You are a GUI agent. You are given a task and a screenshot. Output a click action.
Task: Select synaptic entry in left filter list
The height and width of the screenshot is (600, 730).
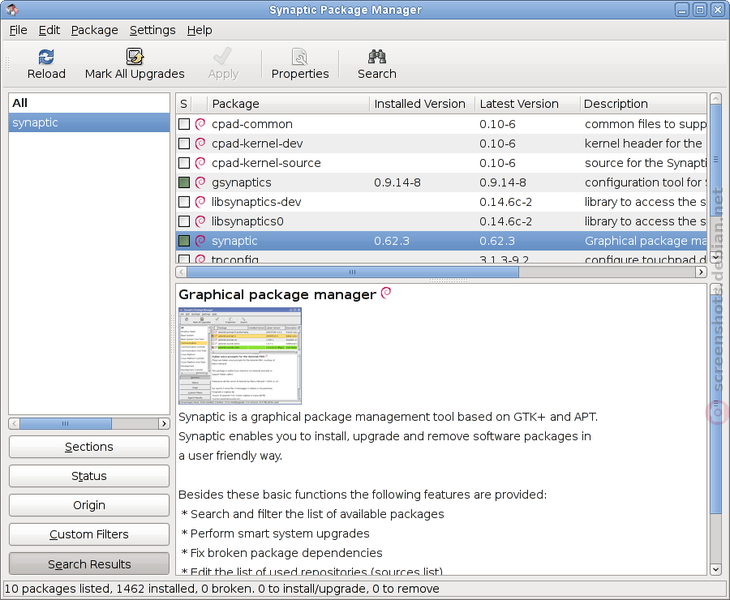click(x=89, y=122)
